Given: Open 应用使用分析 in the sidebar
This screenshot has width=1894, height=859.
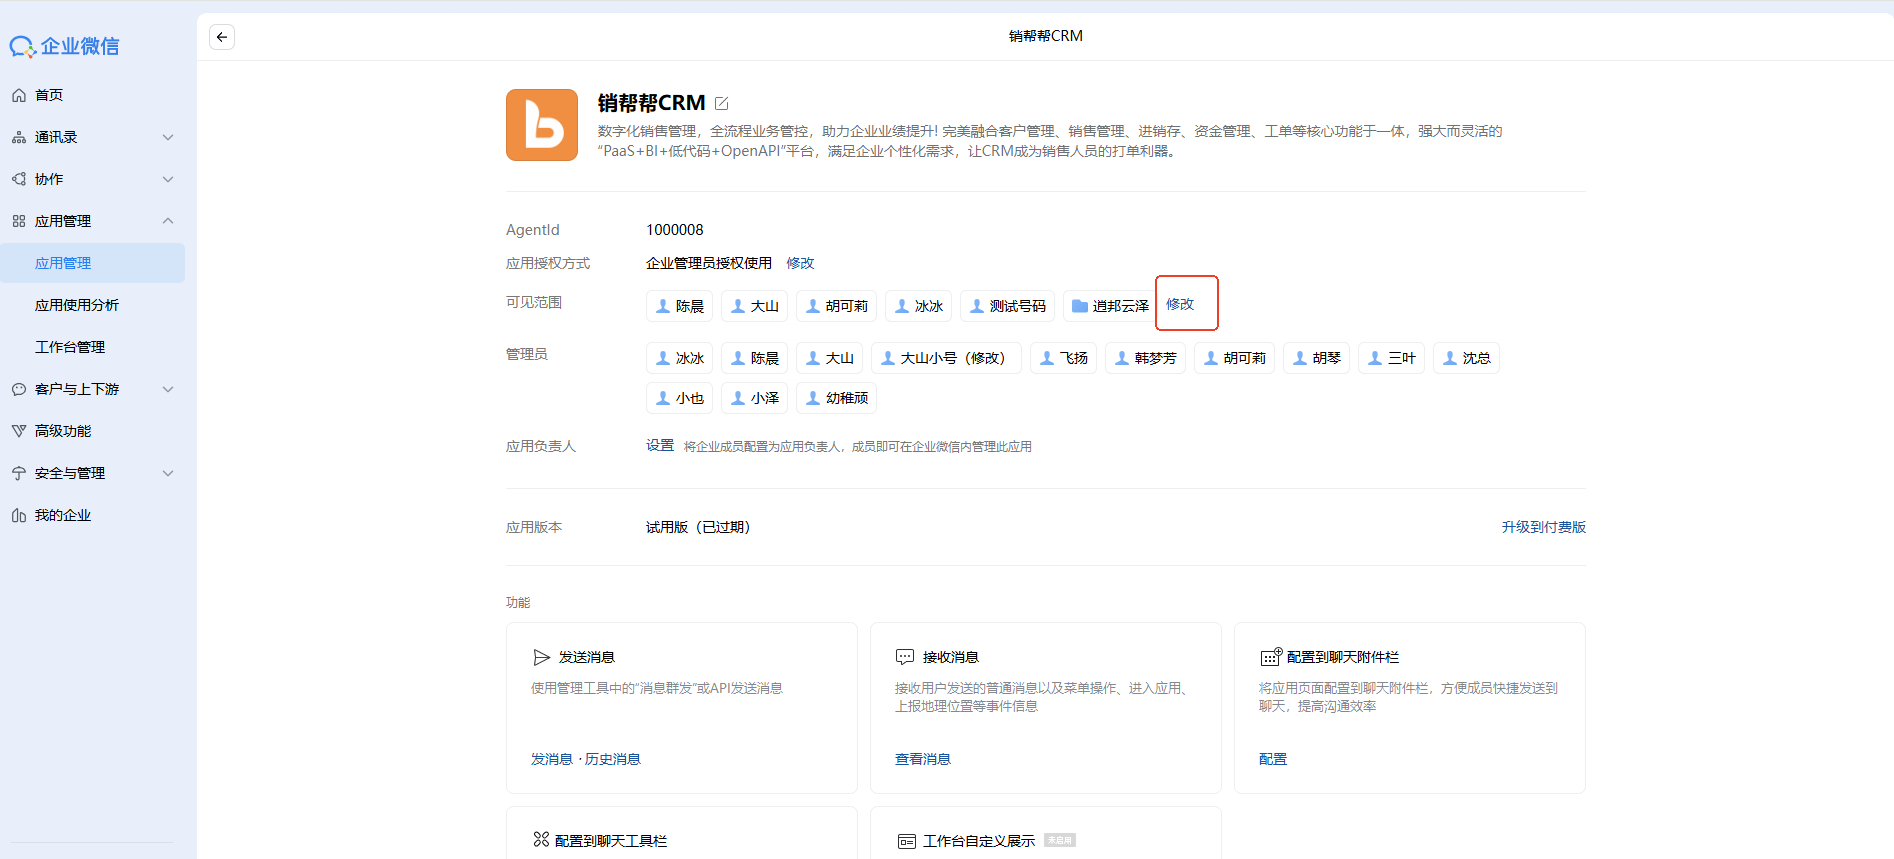Looking at the screenshot, I should (77, 305).
